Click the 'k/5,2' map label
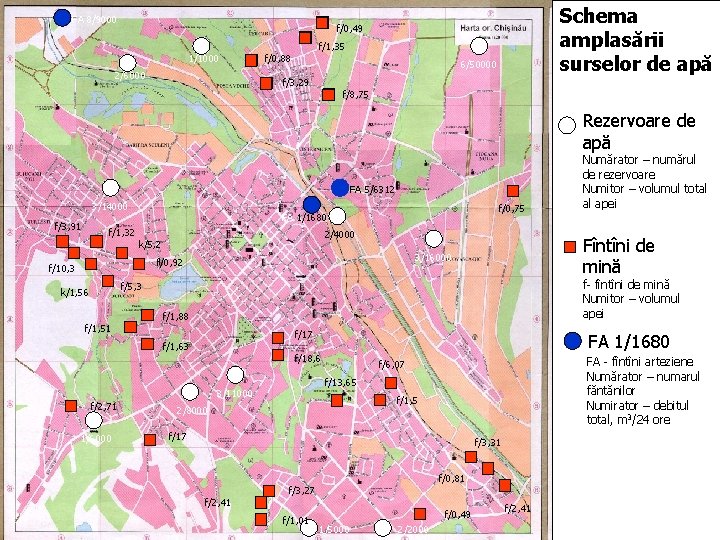The image size is (720, 540). (x=149, y=245)
